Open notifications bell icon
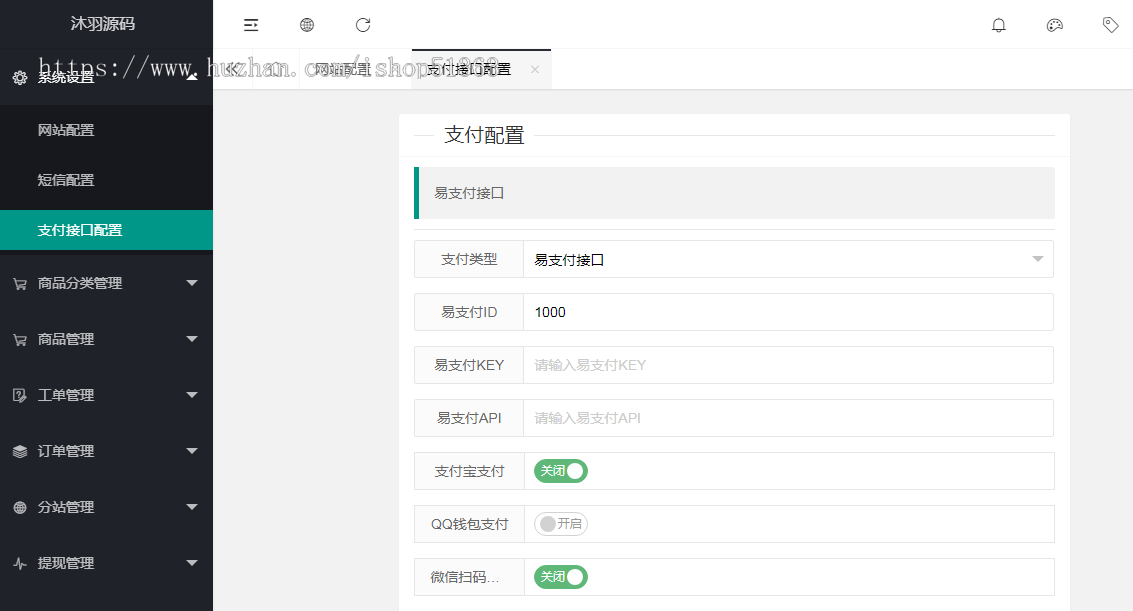 (x=999, y=25)
